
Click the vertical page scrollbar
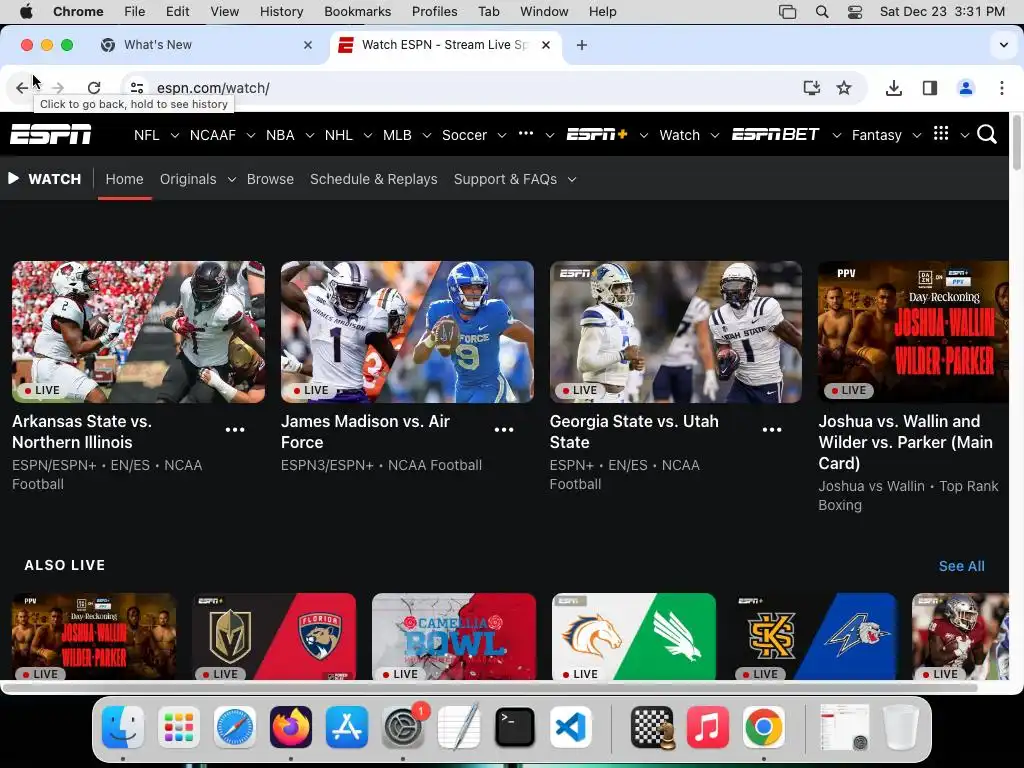click(x=1016, y=144)
